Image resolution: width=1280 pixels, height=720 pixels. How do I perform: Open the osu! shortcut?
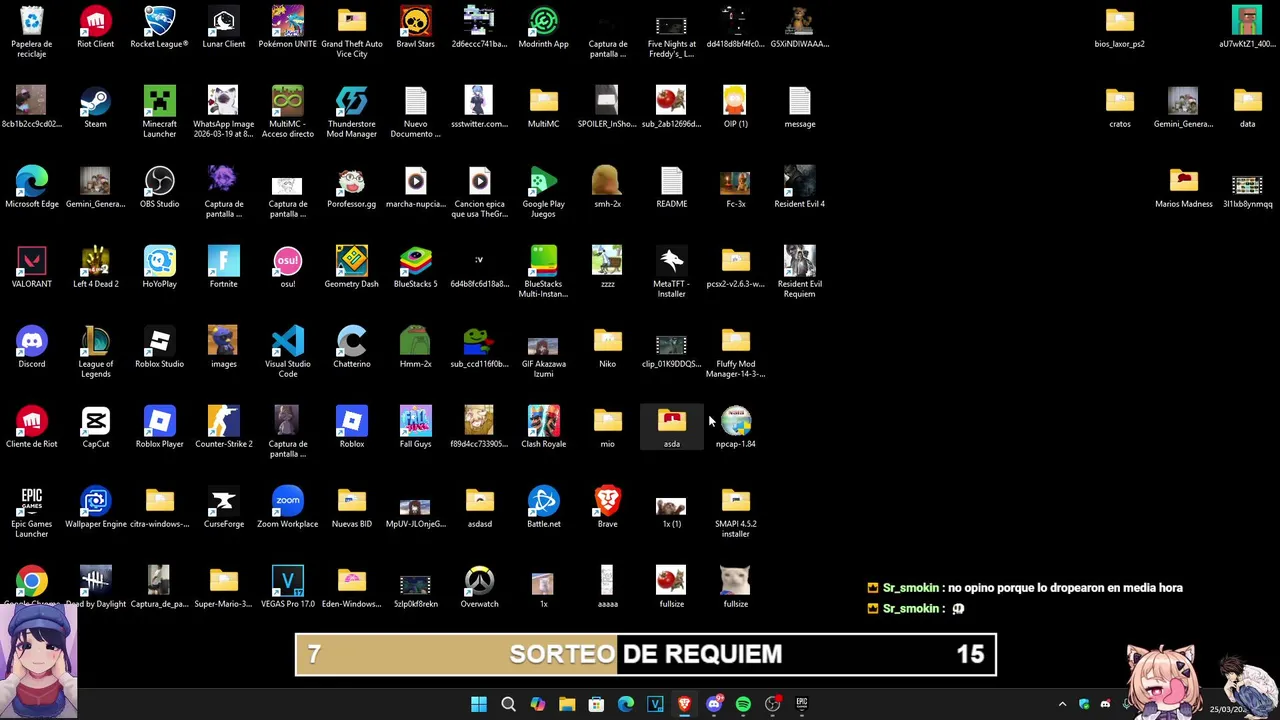pos(288,262)
